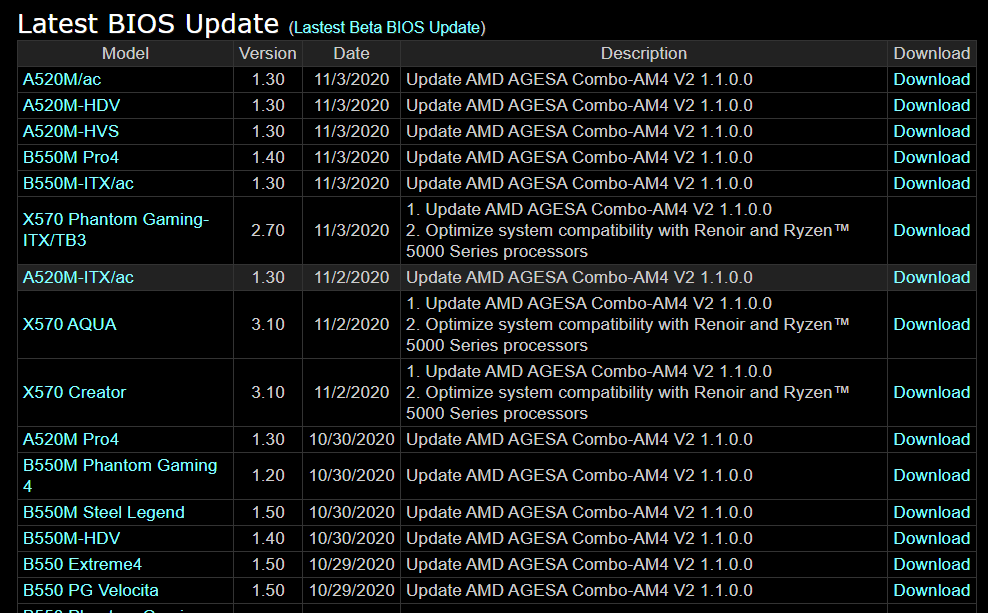Image resolution: width=988 pixels, height=613 pixels.
Task: Select date 10/29/2020 in B550 Extreme4 row
Action: click(x=352, y=564)
